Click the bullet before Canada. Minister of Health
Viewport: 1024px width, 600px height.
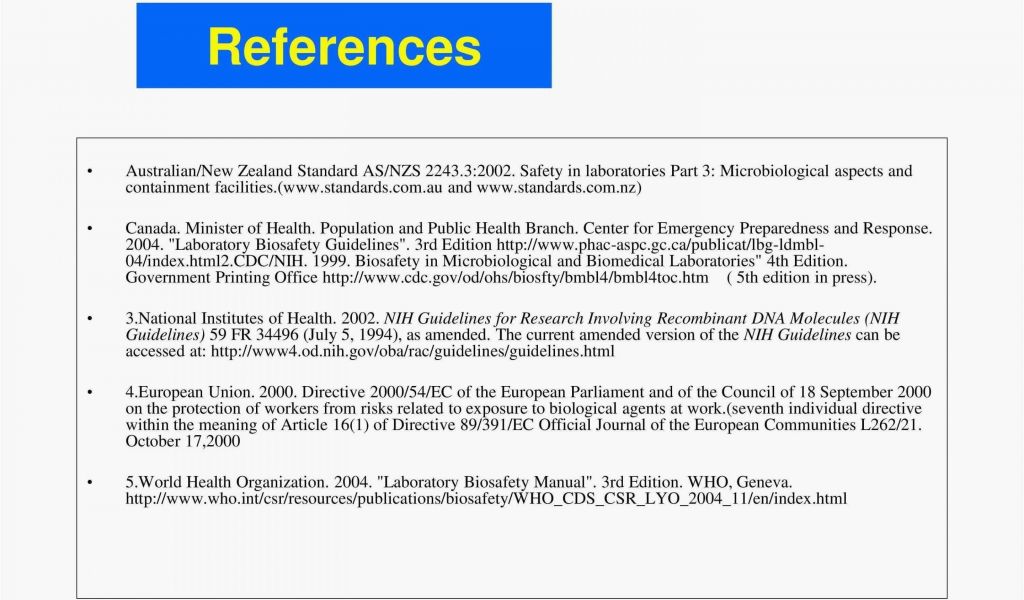pos(90,229)
